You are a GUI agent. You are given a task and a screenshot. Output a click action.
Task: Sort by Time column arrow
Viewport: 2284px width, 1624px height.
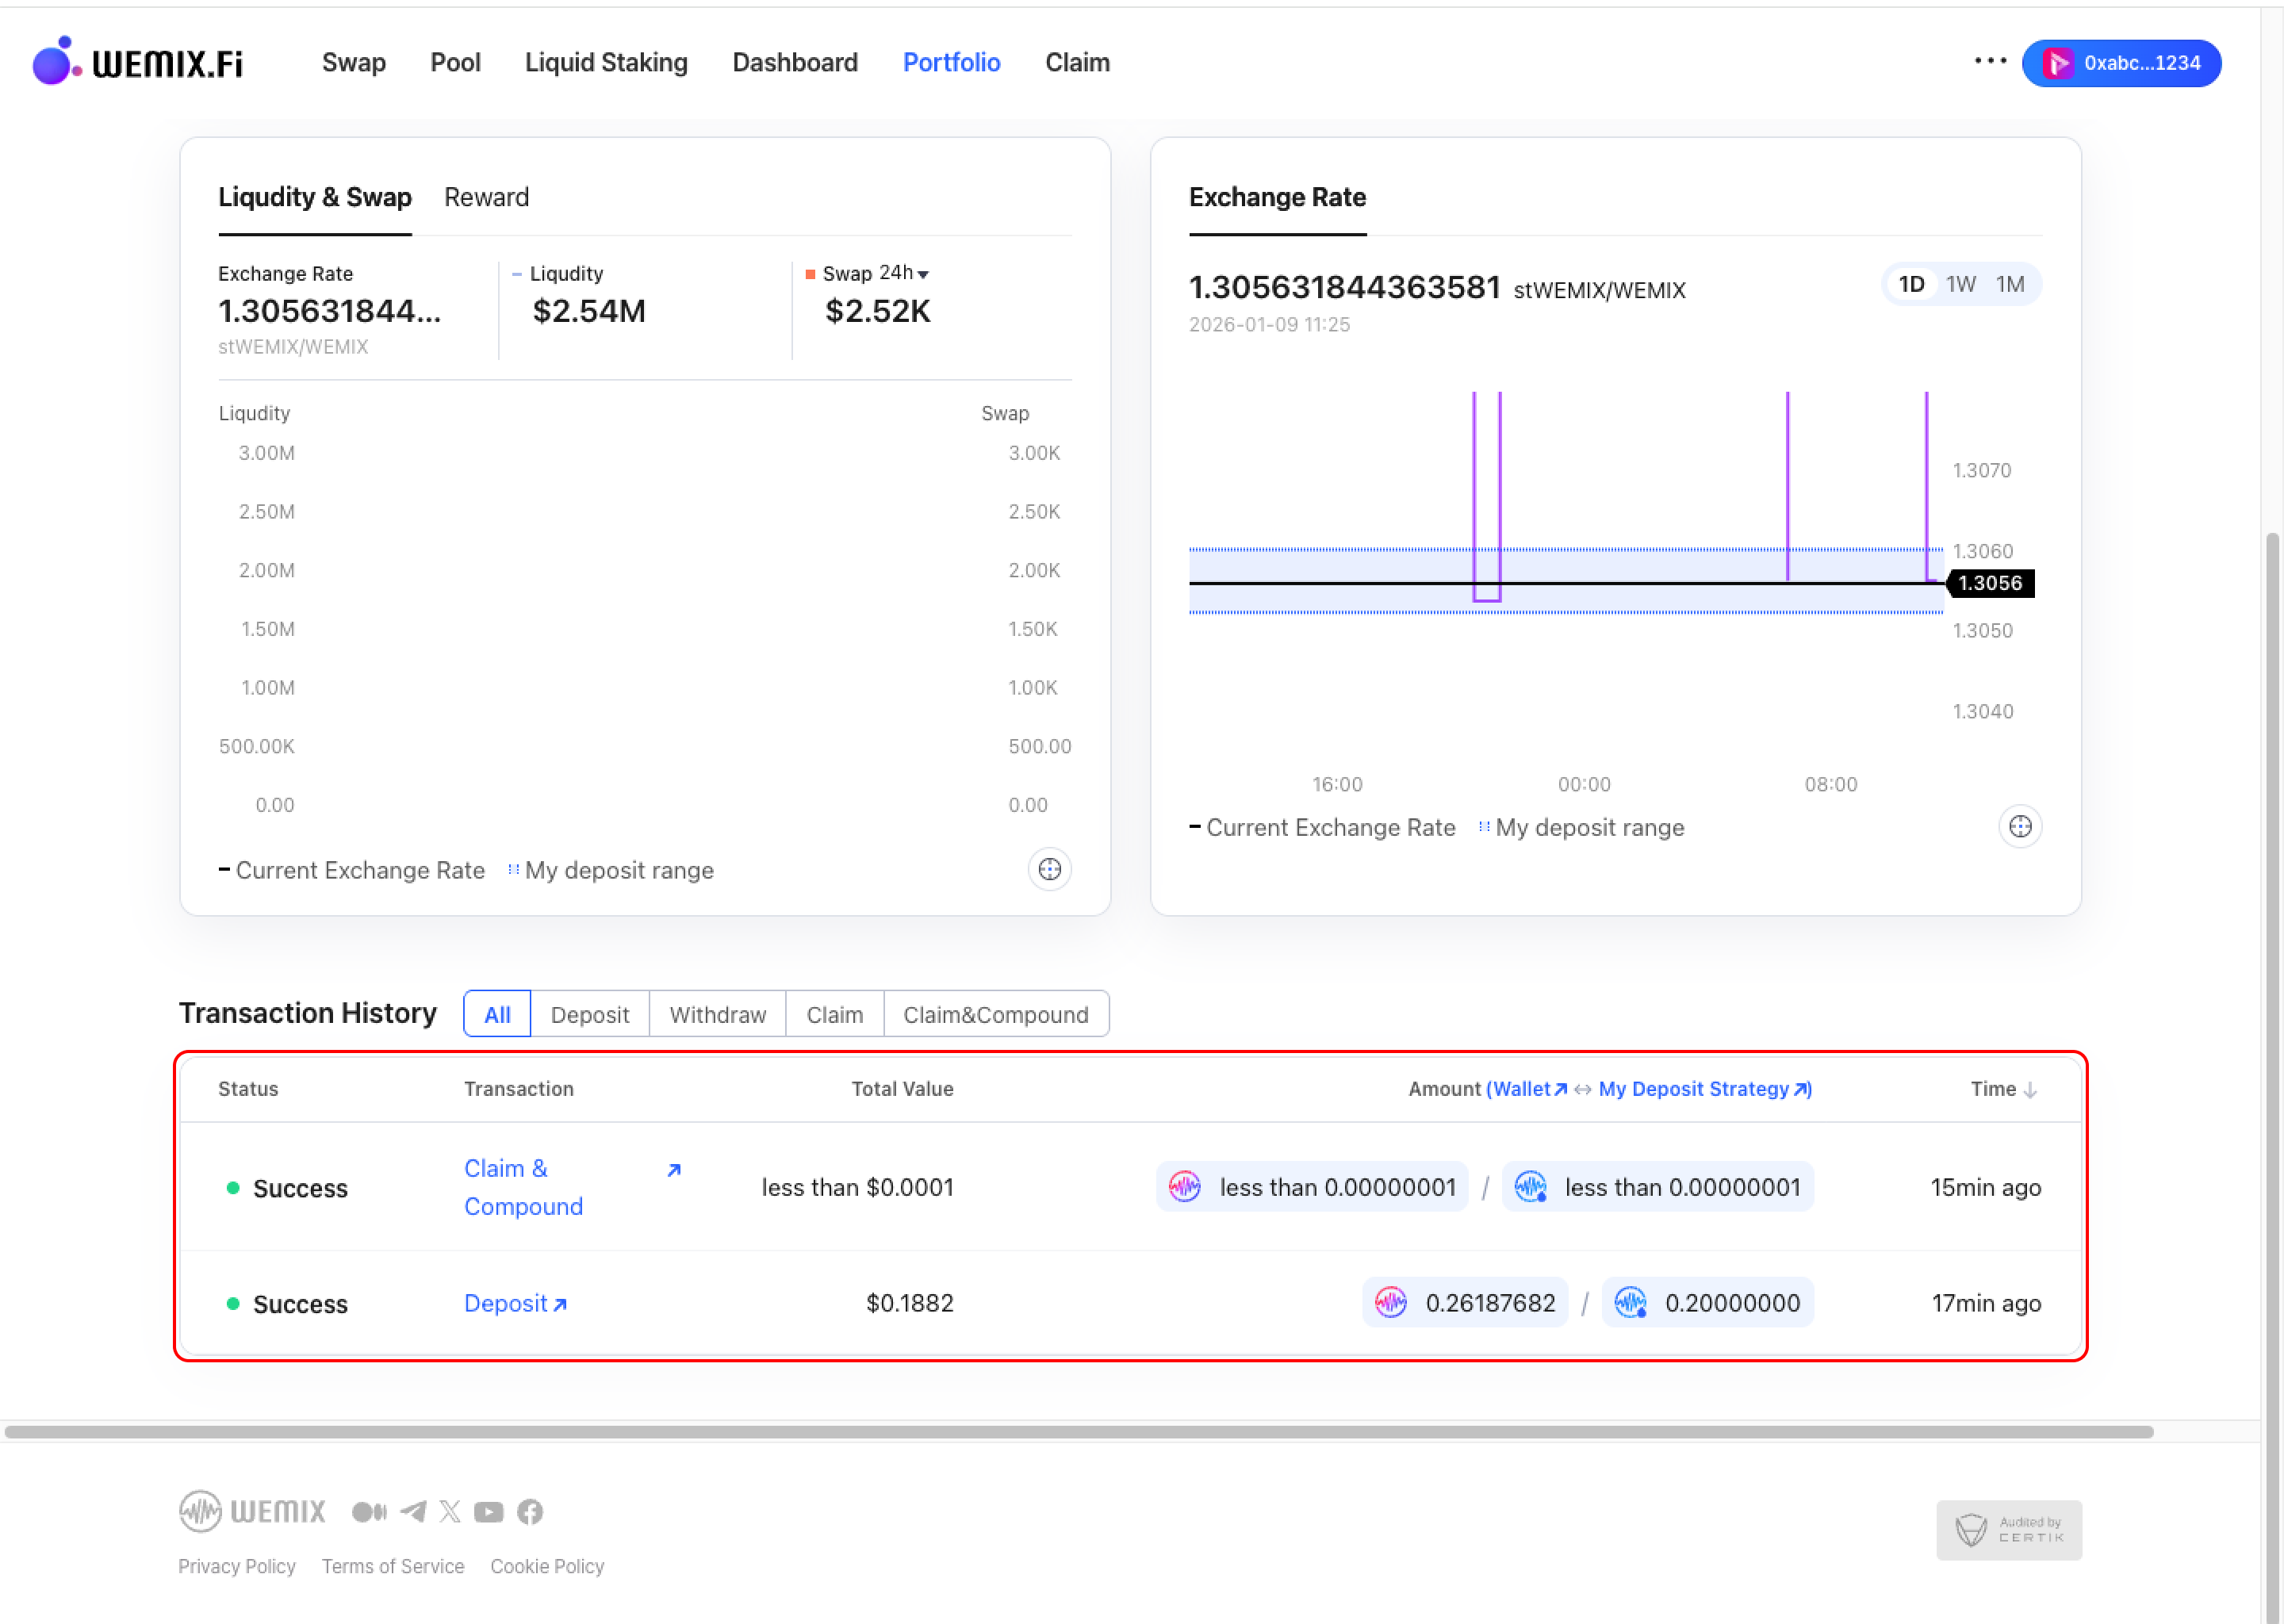(x=2029, y=1089)
